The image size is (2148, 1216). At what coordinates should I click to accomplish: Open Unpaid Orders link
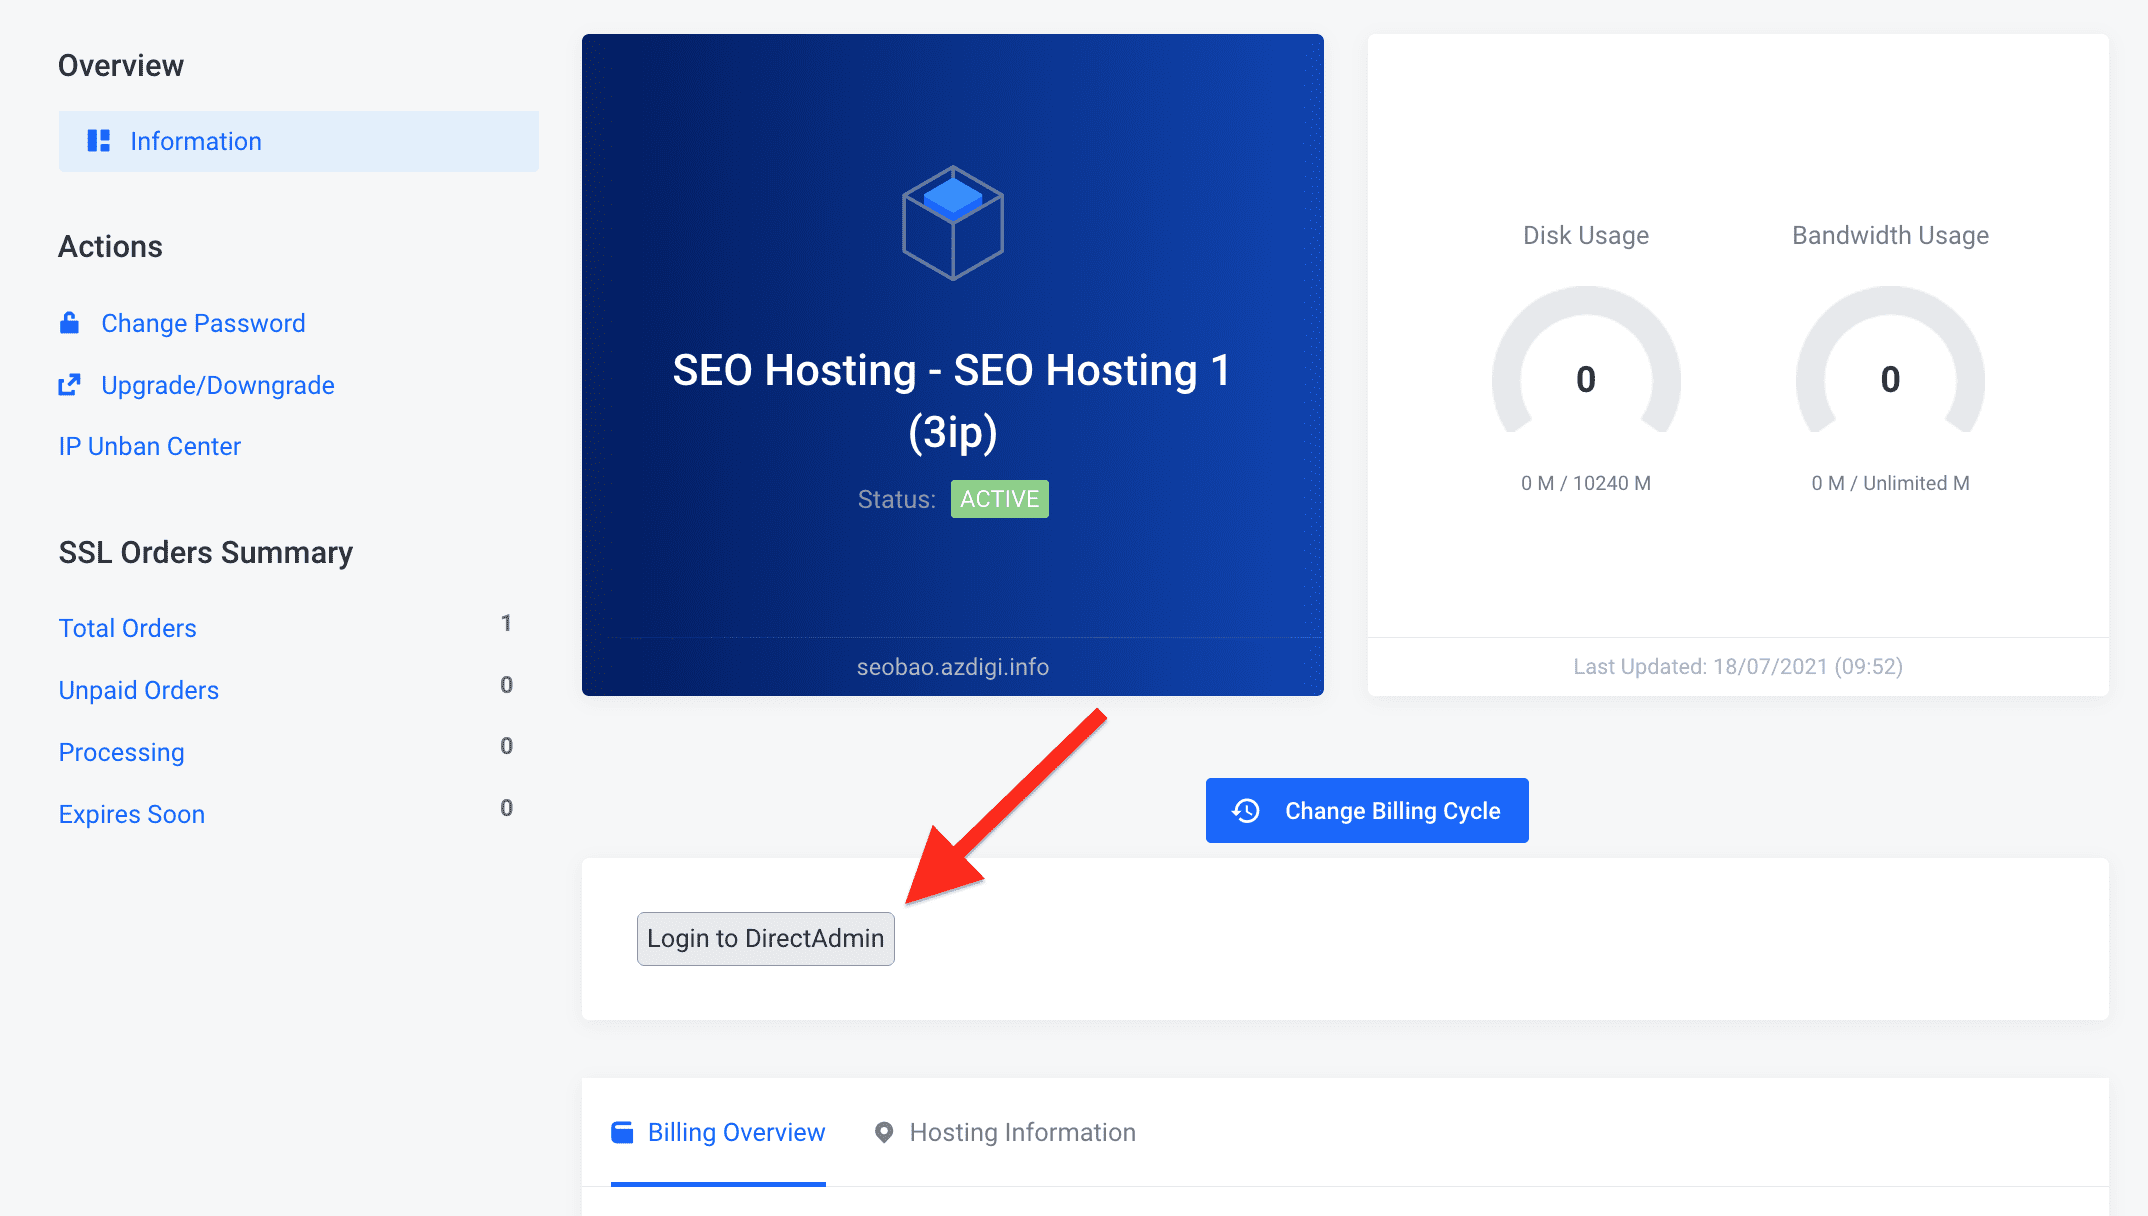pyautogui.click(x=139, y=690)
